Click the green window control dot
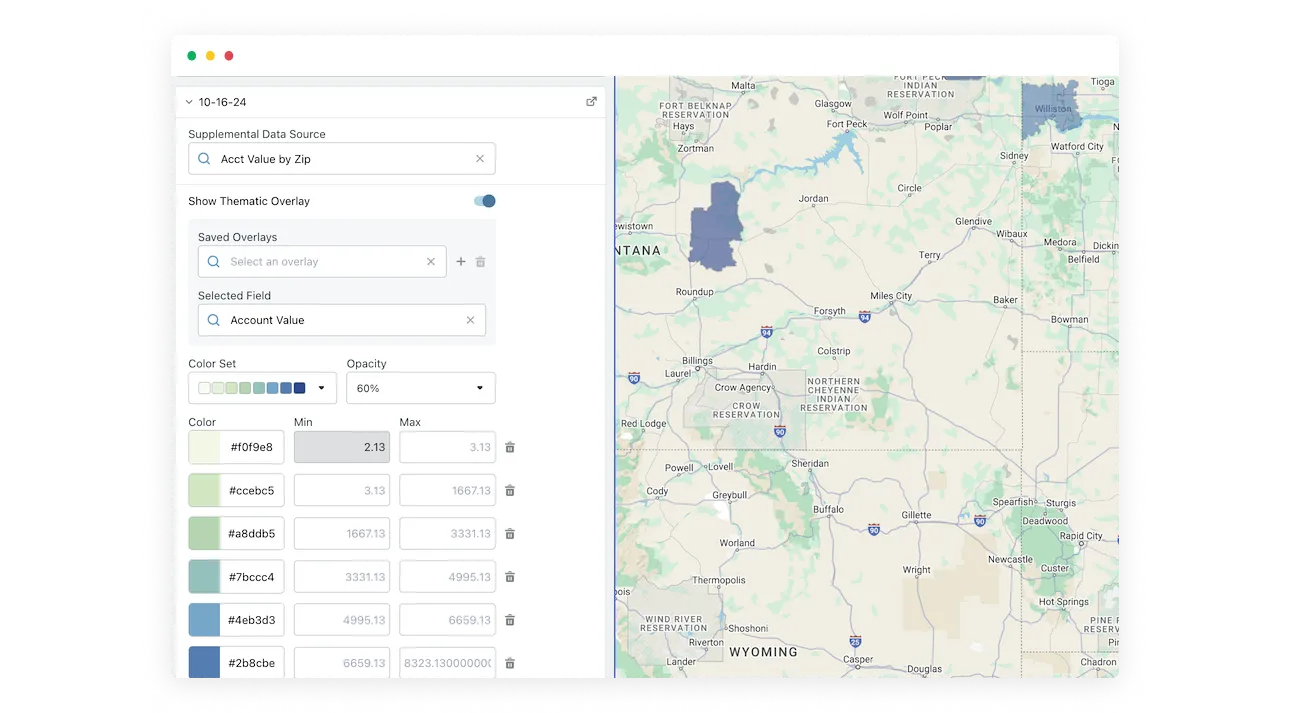This screenshot has width=1290, height=713. (192, 56)
